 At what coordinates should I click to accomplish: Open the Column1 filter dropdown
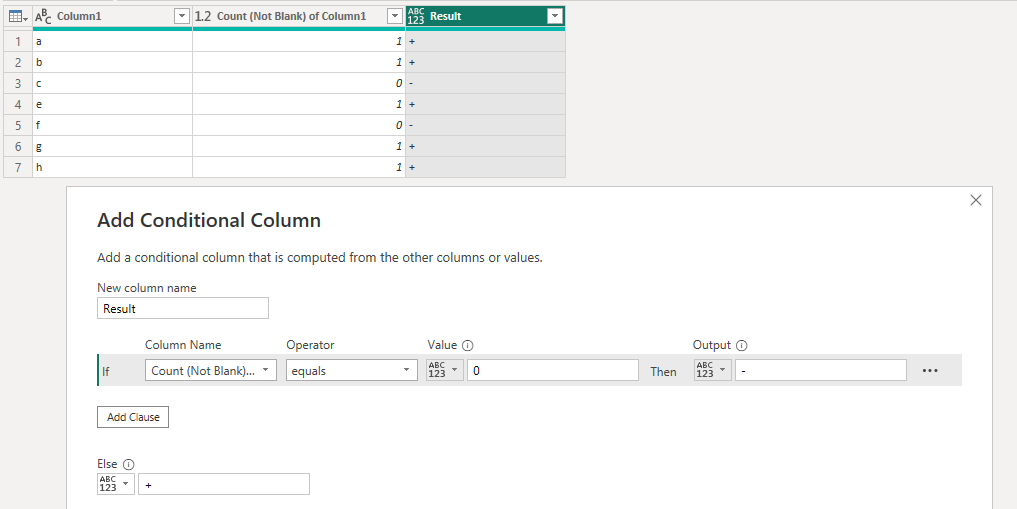182,16
